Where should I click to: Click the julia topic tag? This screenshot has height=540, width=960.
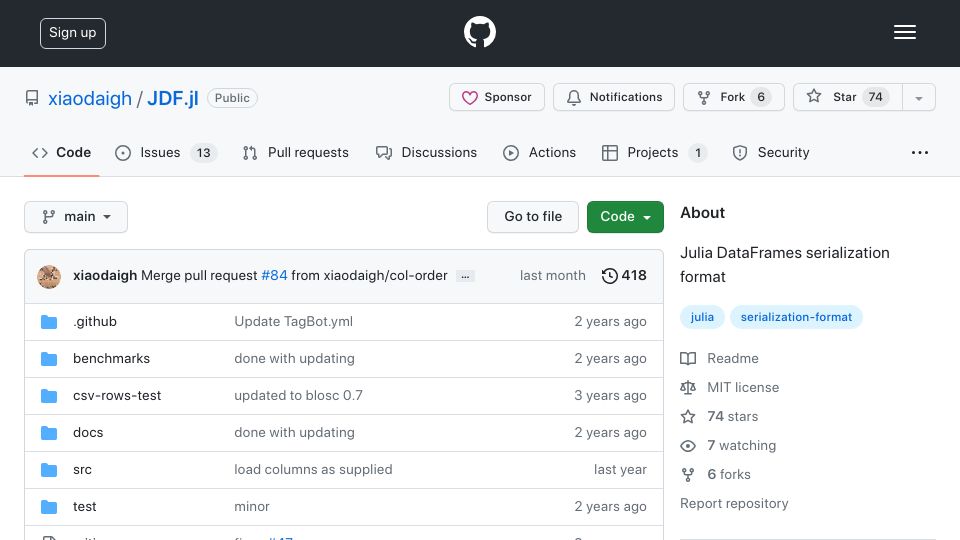[702, 317]
